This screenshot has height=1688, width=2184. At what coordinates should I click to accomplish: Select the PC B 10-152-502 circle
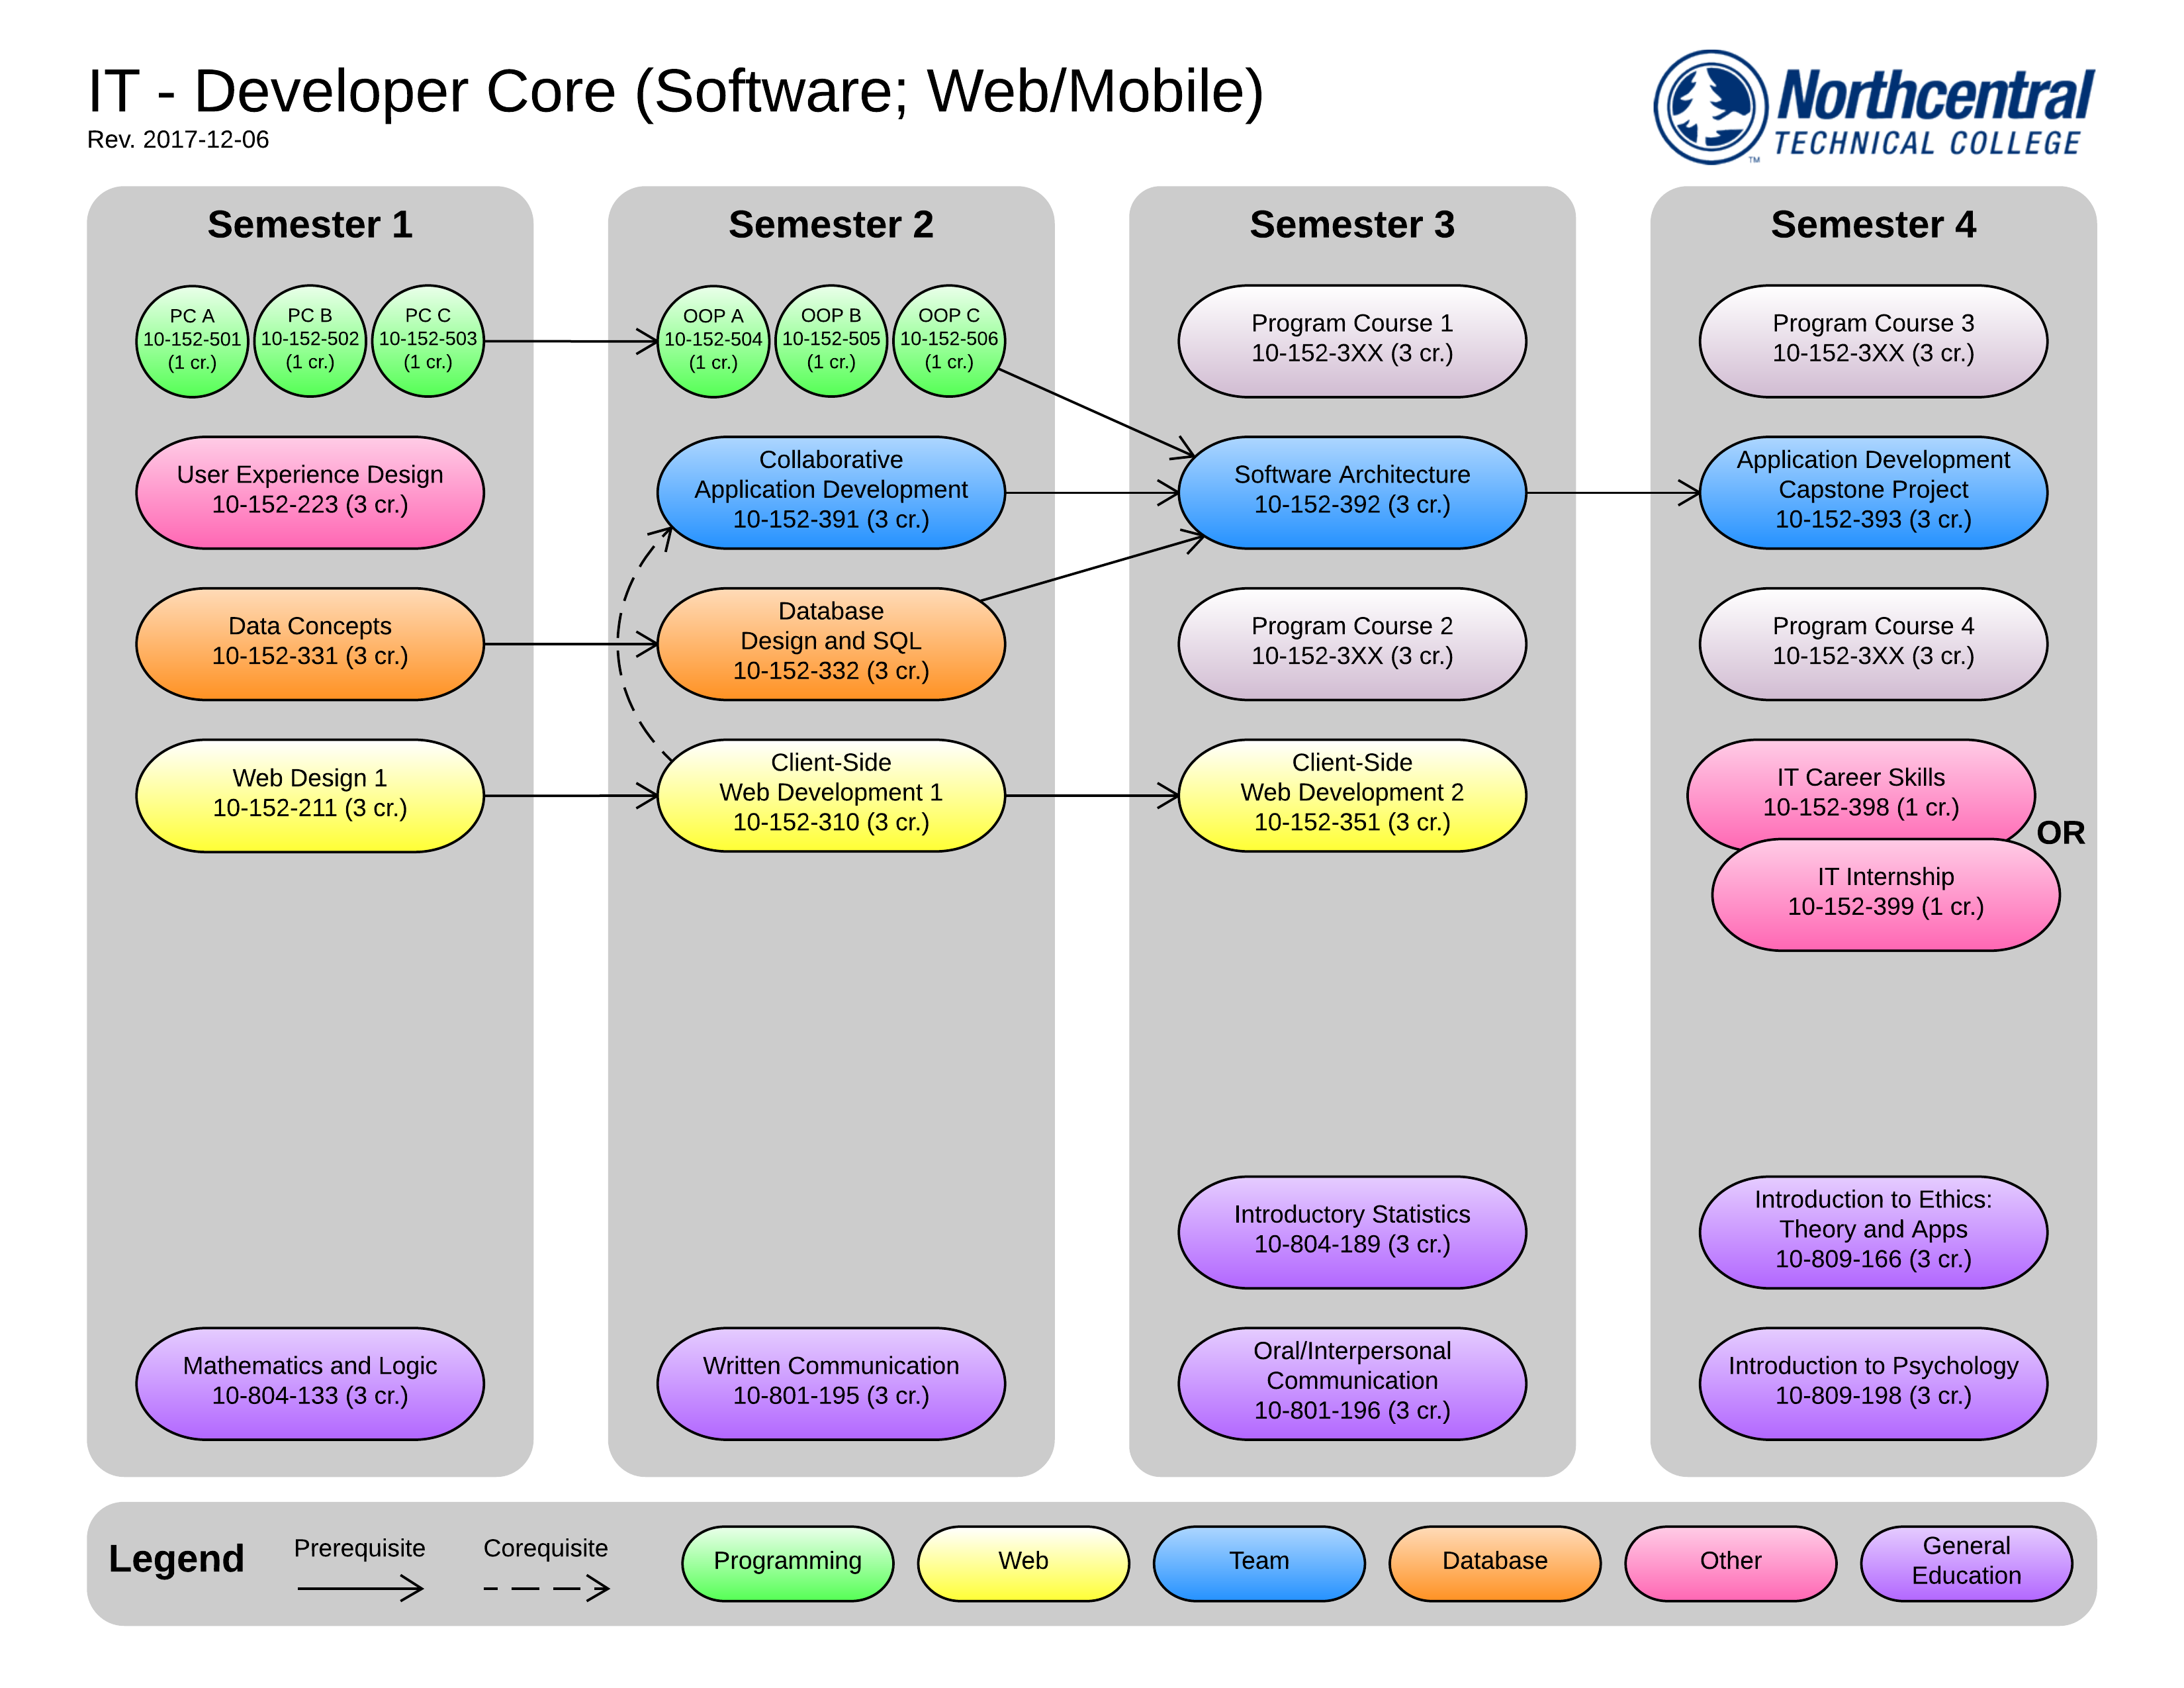[x=310, y=340]
